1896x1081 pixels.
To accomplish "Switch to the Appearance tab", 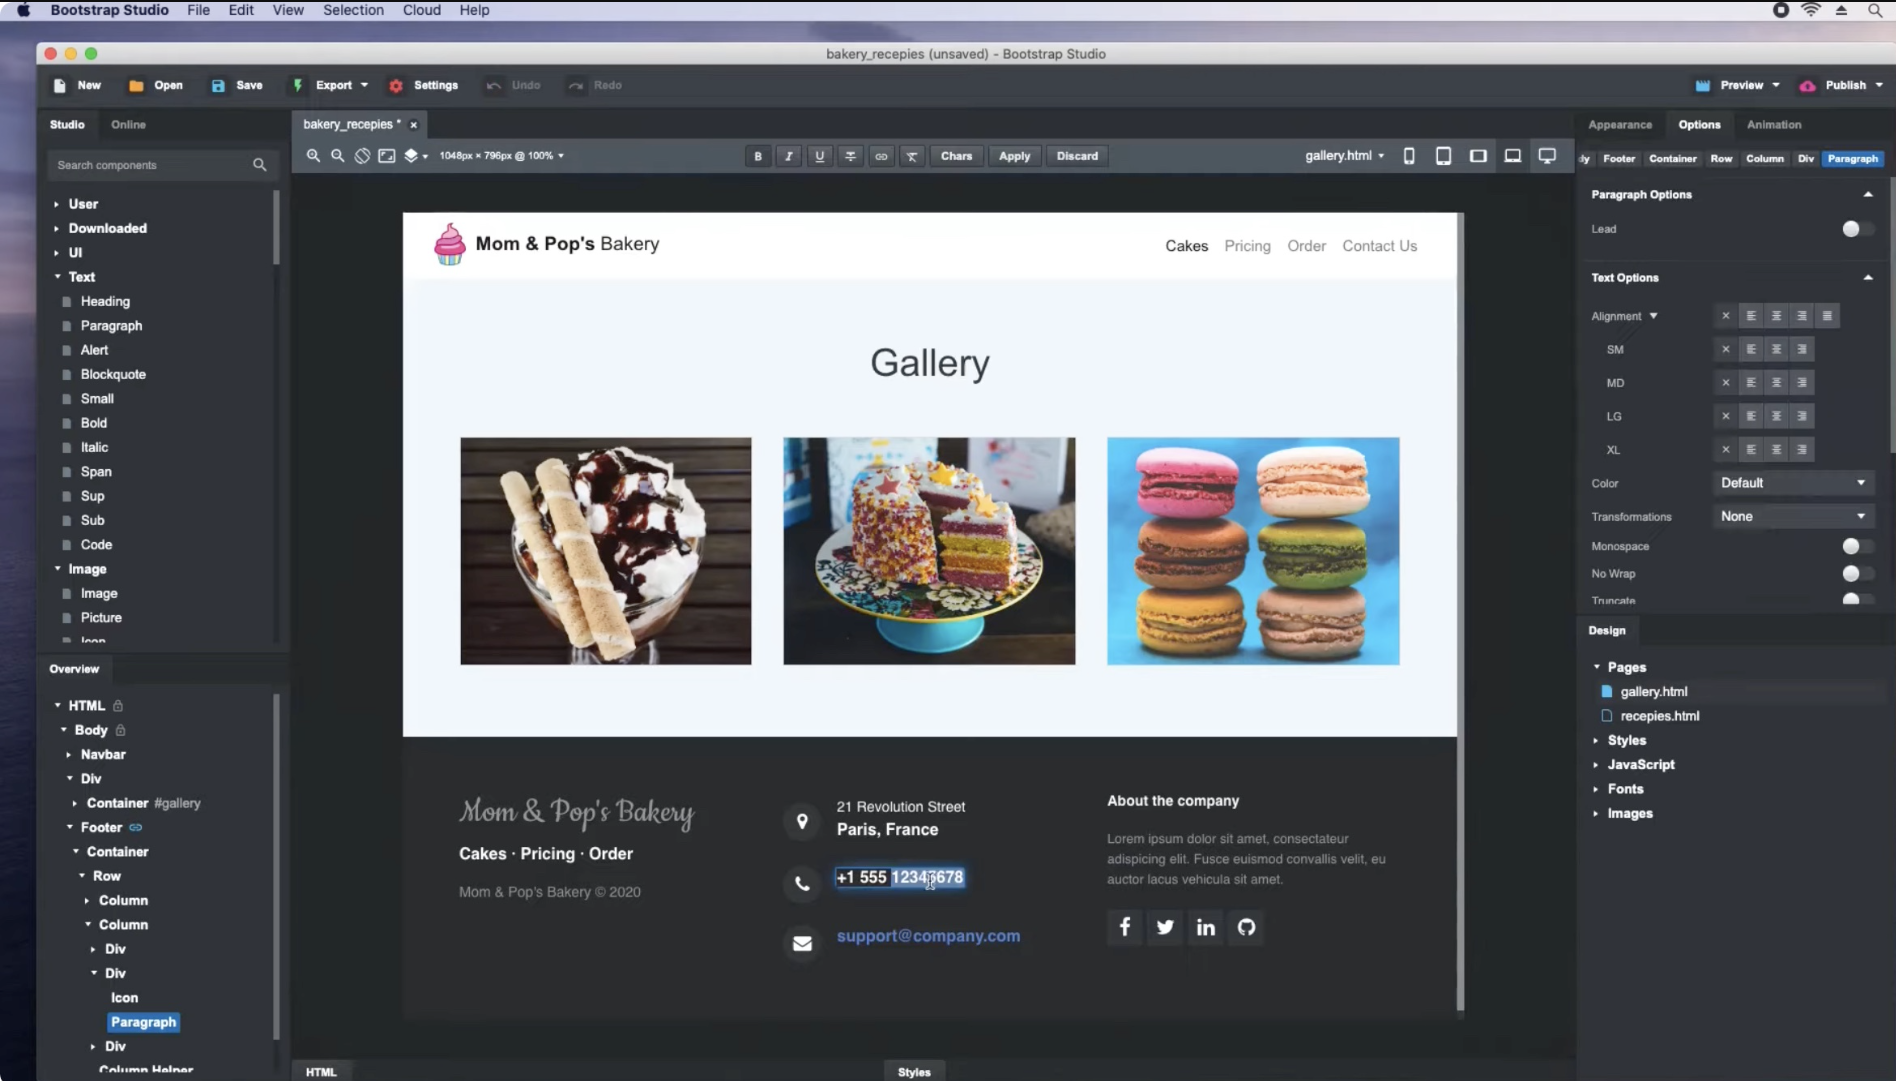I will tap(1620, 125).
